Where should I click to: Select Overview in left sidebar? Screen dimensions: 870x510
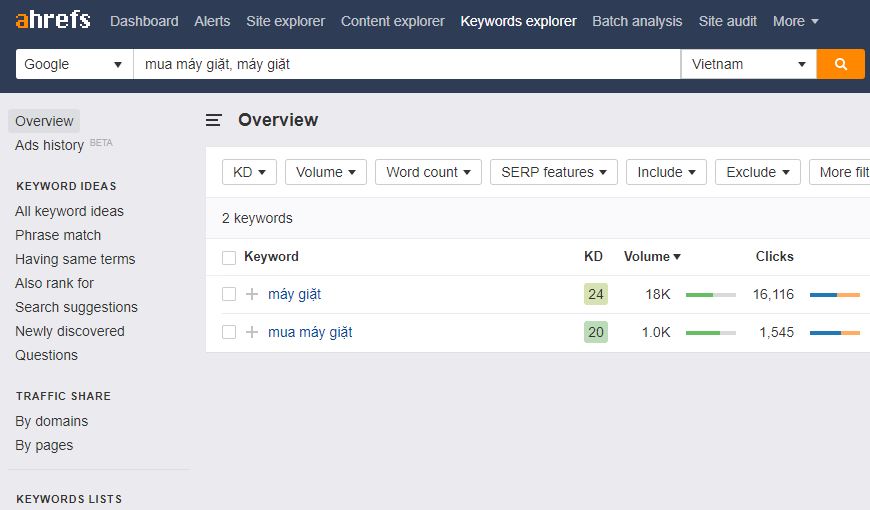point(44,121)
